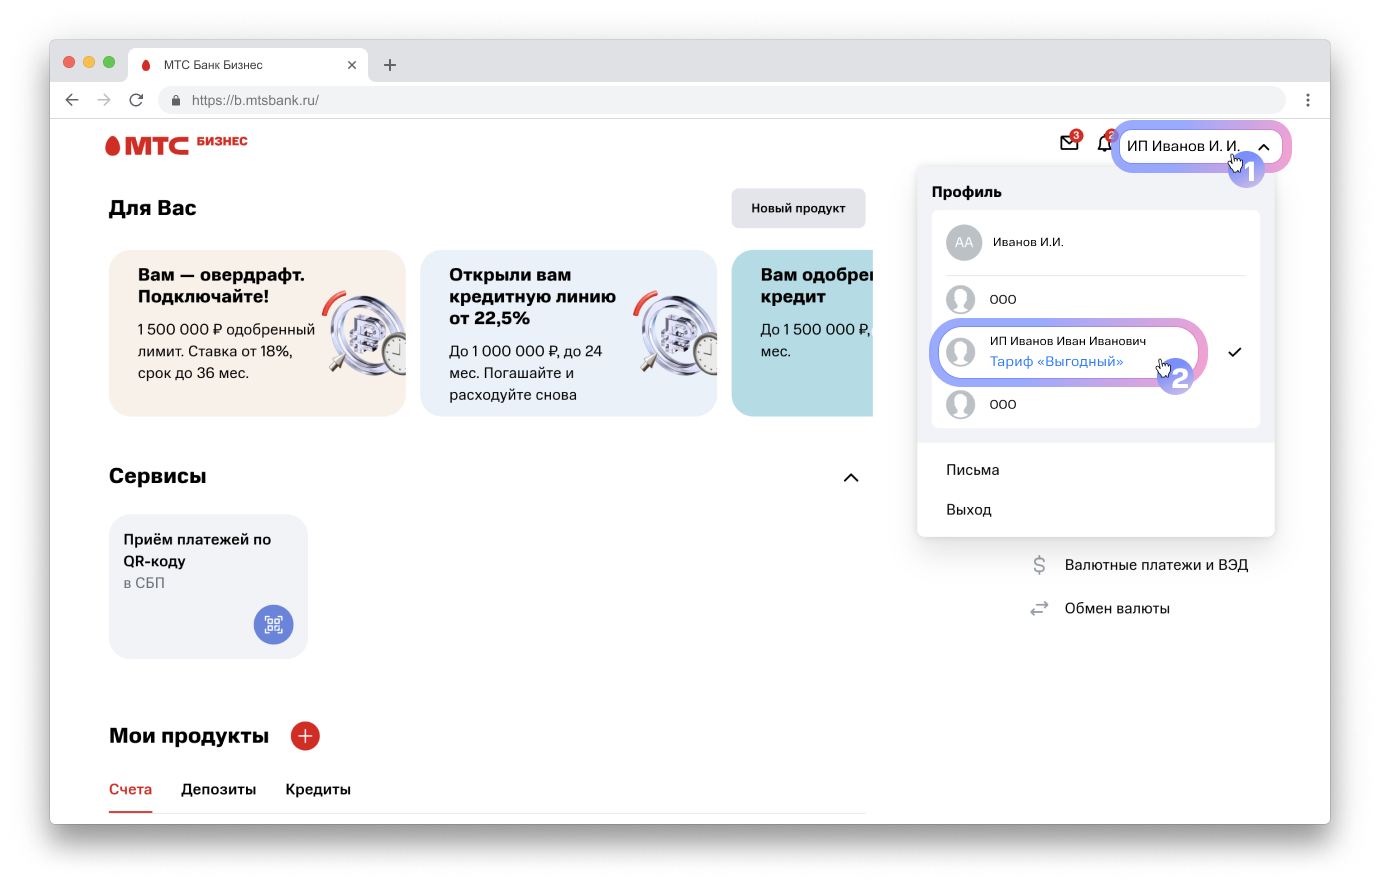The width and height of the screenshot is (1380, 884).
Task: Click the browser forward arrow
Action: coord(104,100)
